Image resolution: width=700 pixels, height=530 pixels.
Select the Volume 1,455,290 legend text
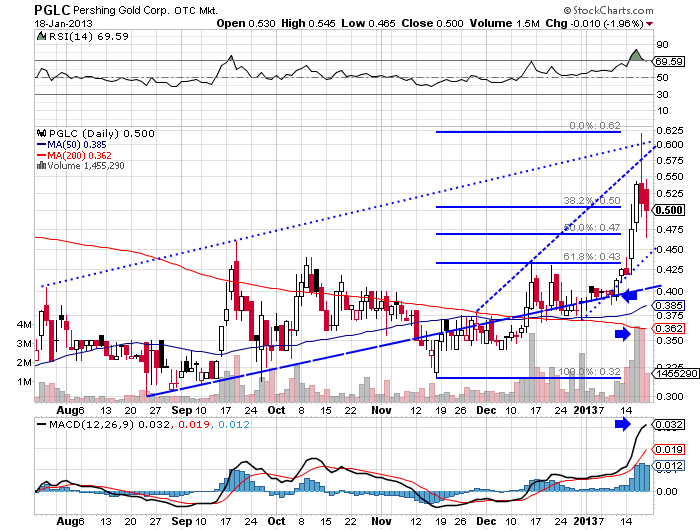(86, 166)
